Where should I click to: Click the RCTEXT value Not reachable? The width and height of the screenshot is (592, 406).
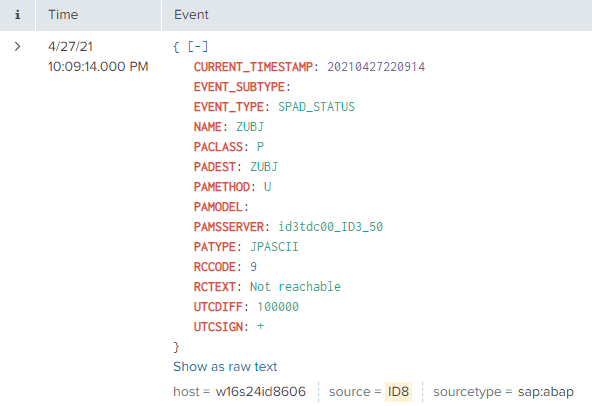point(295,287)
